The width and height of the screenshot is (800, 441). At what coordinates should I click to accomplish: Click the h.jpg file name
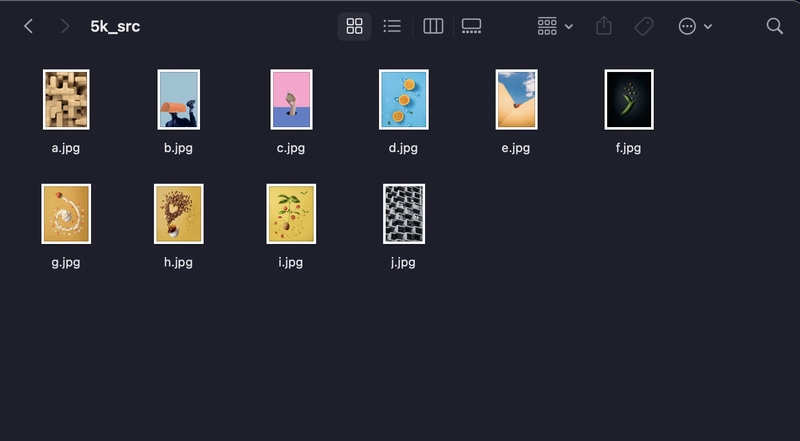point(179,262)
